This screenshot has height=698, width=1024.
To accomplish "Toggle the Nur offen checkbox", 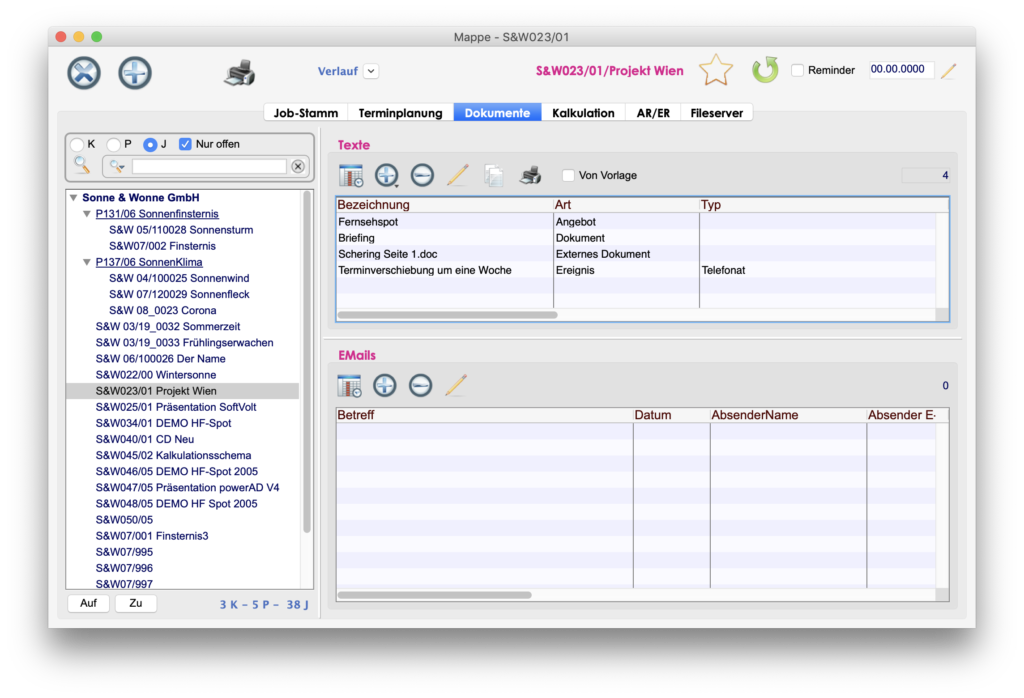I will coord(185,144).
